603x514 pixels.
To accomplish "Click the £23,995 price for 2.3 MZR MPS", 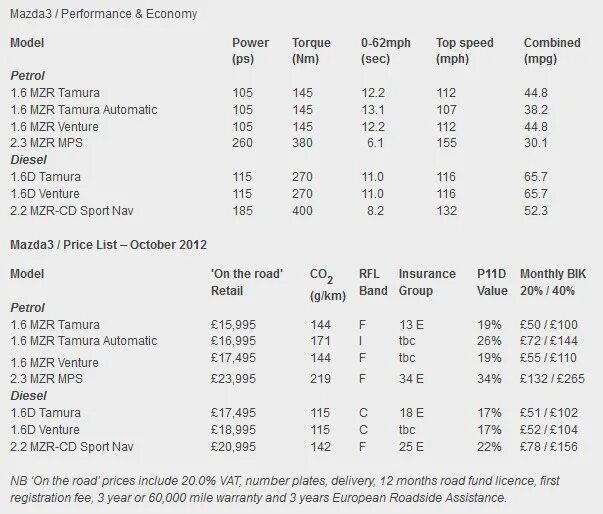I will click(233, 379).
